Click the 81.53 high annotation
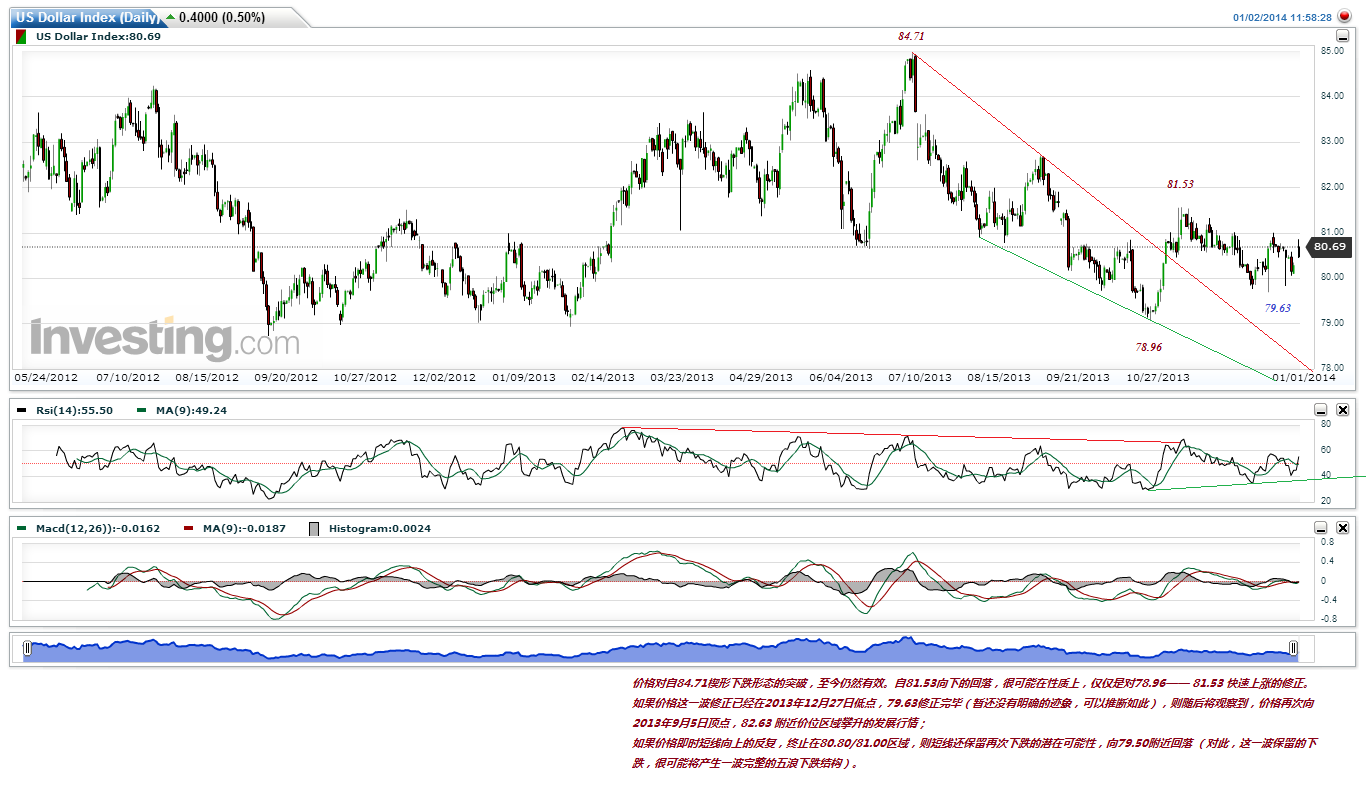Image resolution: width=1366 pixels, height=787 pixels. pyautogui.click(x=1181, y=184)
